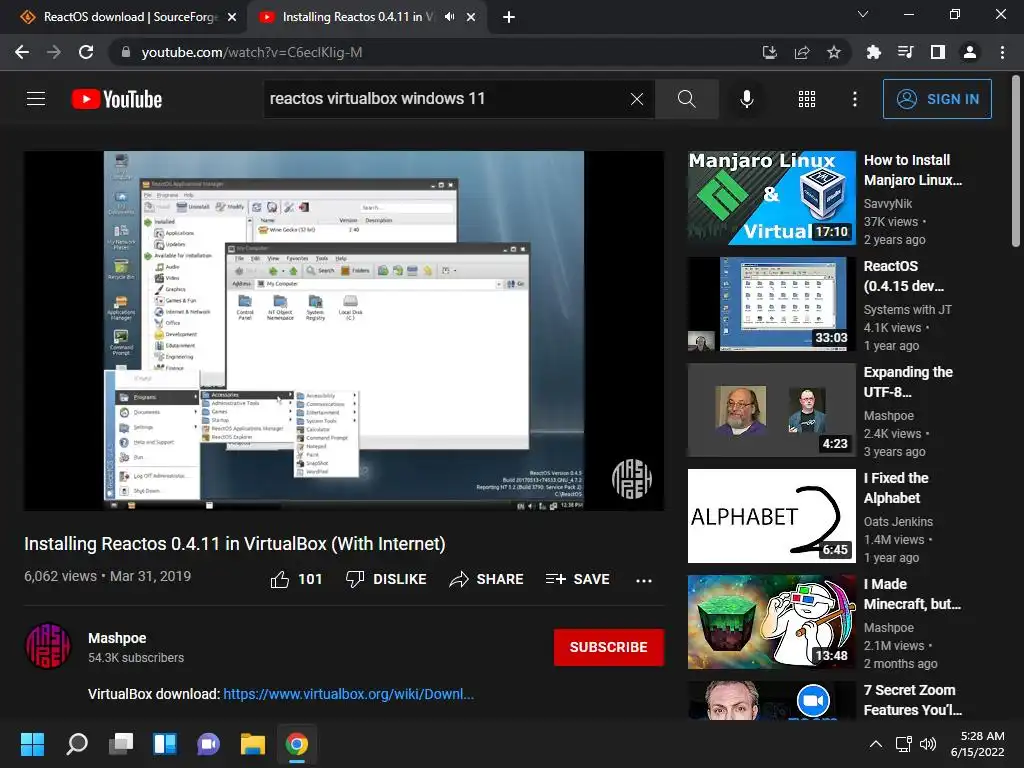This screenshot has width=1024, height=768.
Task: Open the ReactOS 0.4.15 dev thumbnail
Action: (772, 304)
